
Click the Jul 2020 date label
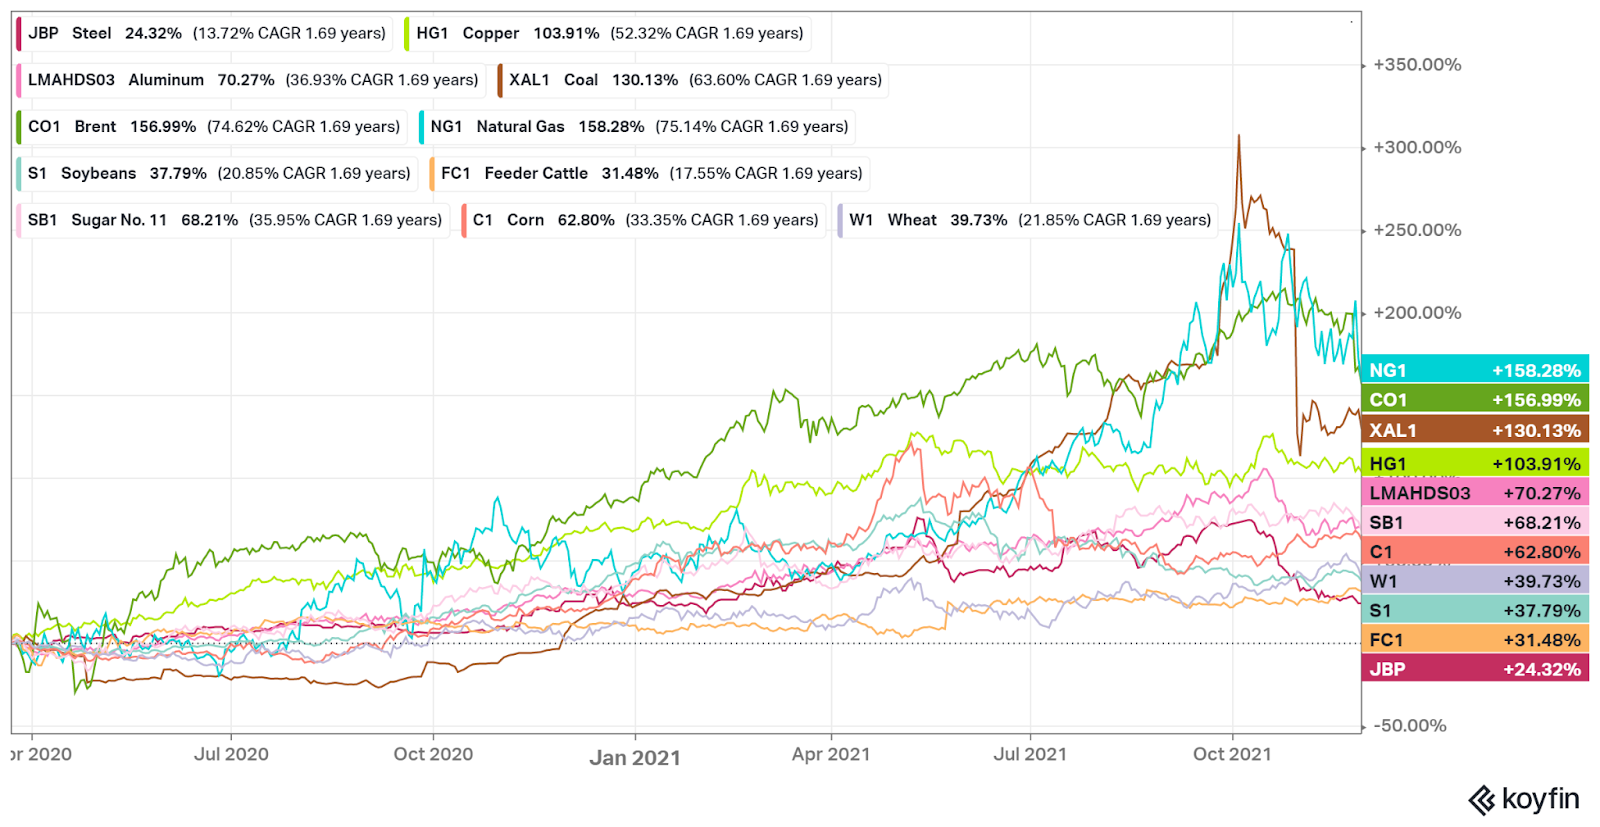click(231, 754)
